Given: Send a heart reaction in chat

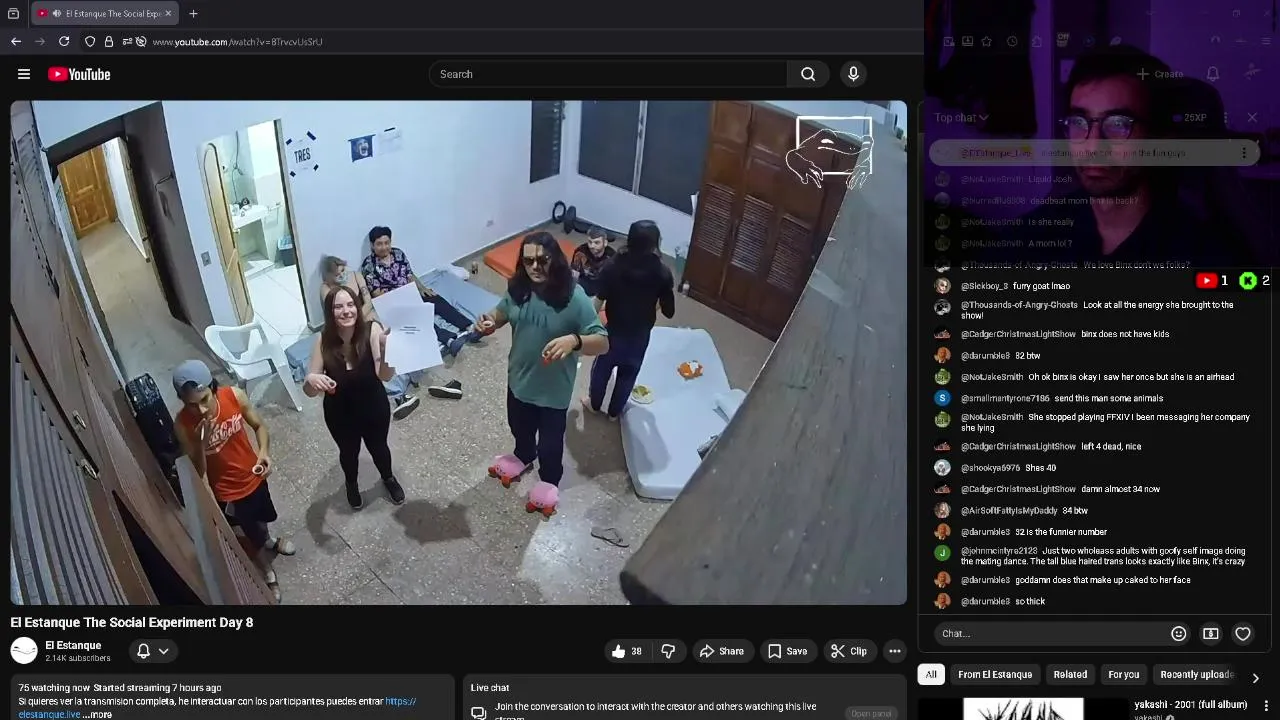Looking at the screenshot, I should (x=1243, y=633).
